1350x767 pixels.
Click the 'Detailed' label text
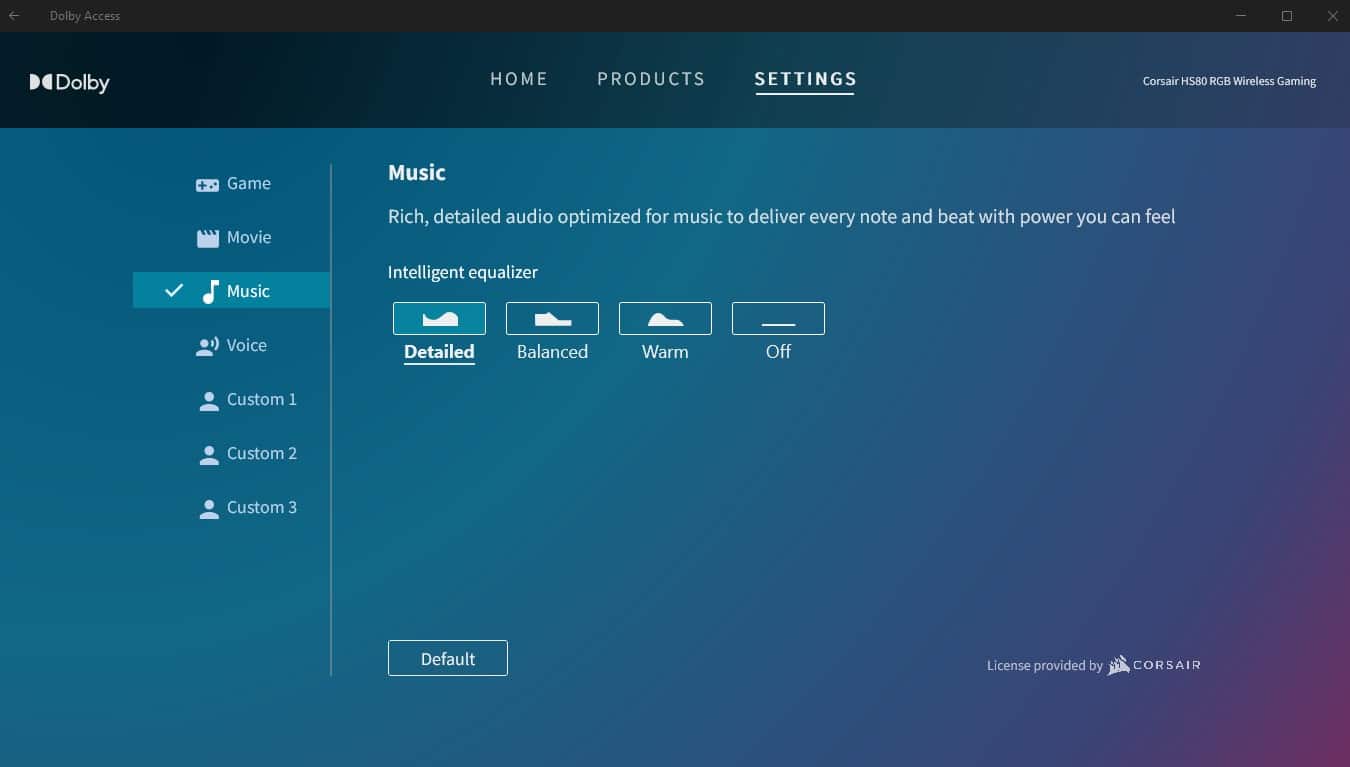coord(439,352)
